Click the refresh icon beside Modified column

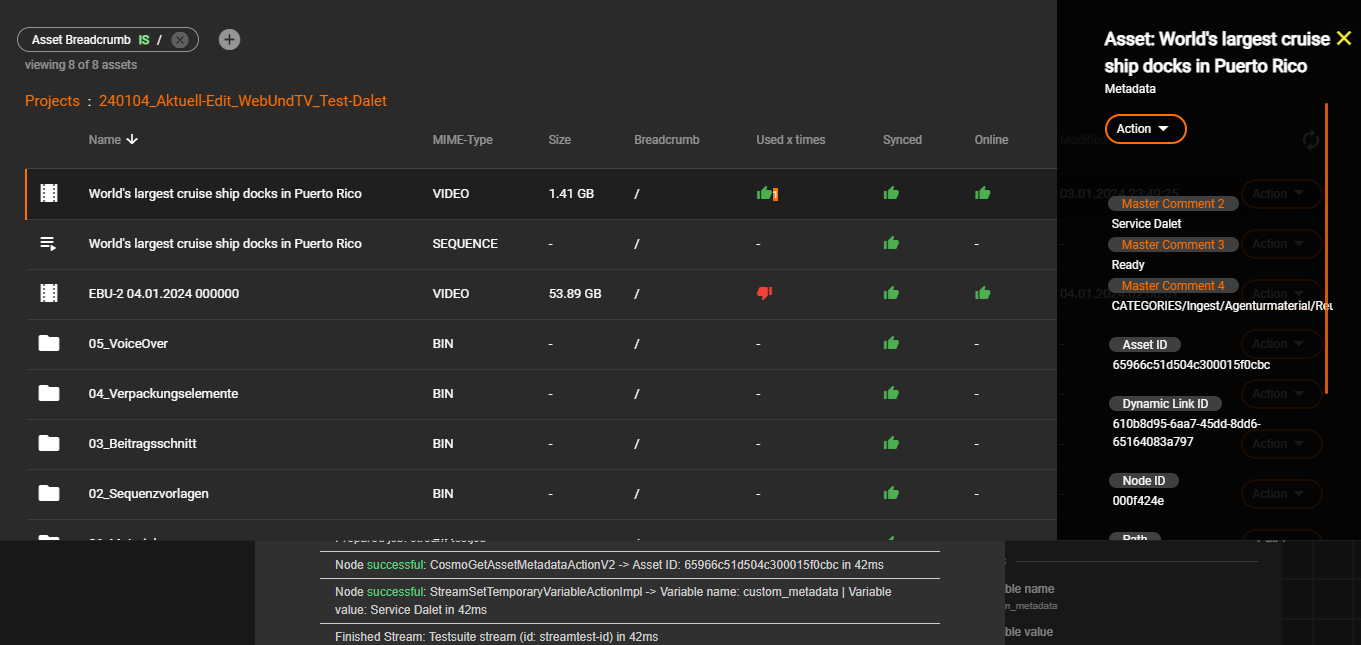click(1310, 140)
